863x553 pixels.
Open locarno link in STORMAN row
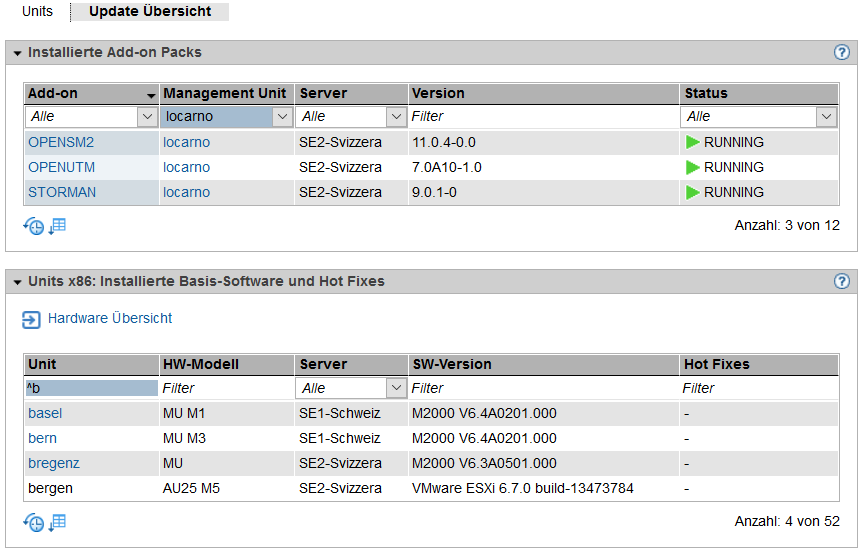[187, 193]
